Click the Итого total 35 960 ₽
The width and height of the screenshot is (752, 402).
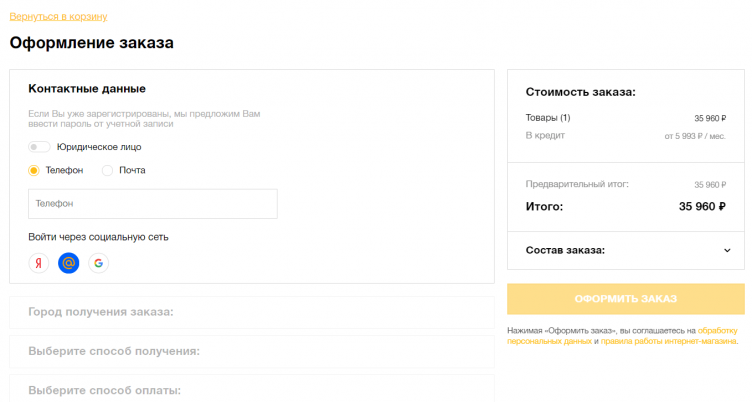pyautogui.click(x=702, y=207)
